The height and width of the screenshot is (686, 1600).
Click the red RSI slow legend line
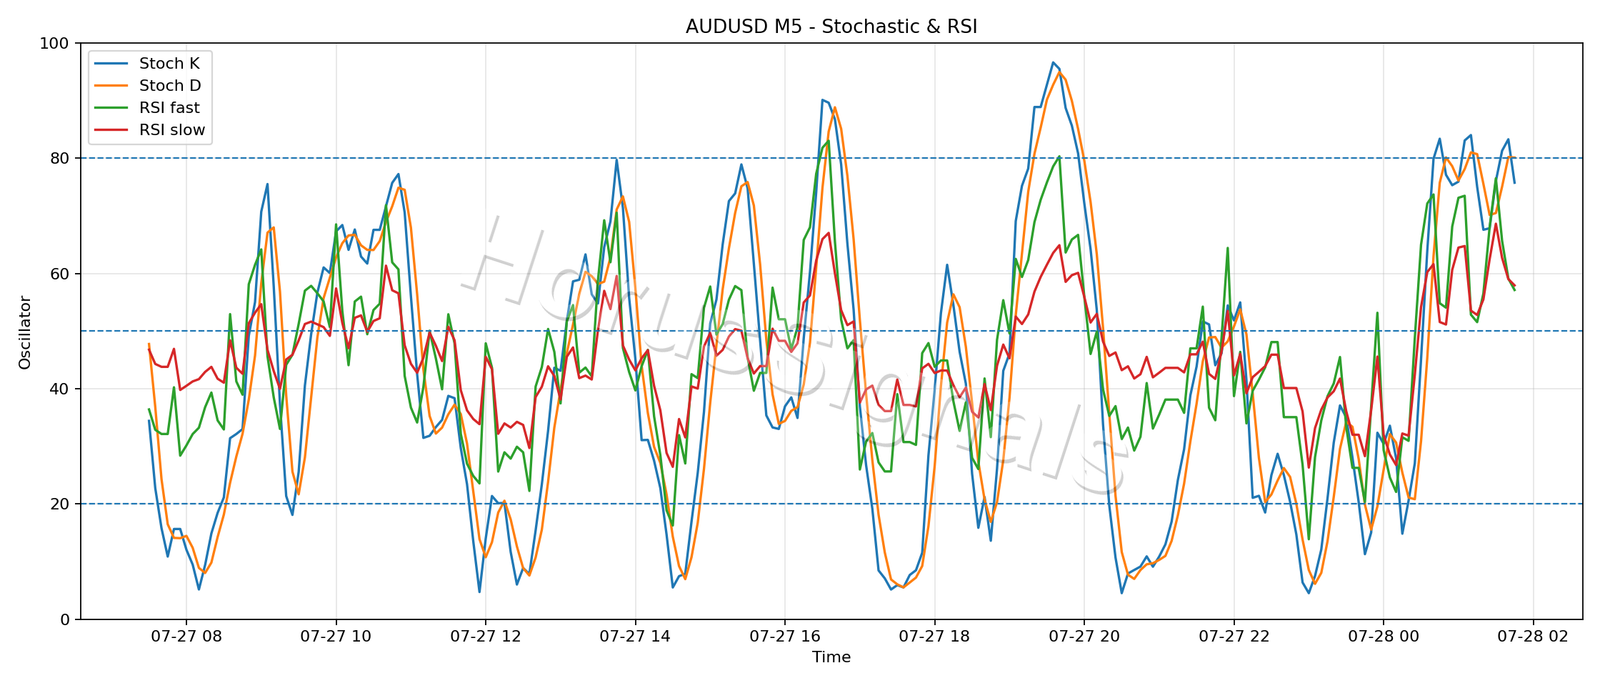coord(111,130)
